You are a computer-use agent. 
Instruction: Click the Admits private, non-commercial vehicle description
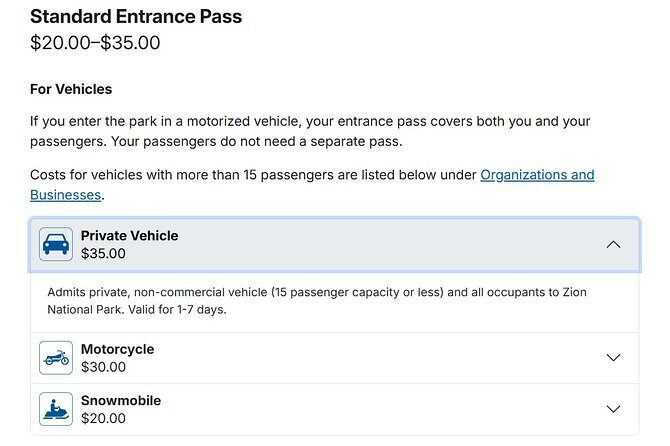coord(300,292)
